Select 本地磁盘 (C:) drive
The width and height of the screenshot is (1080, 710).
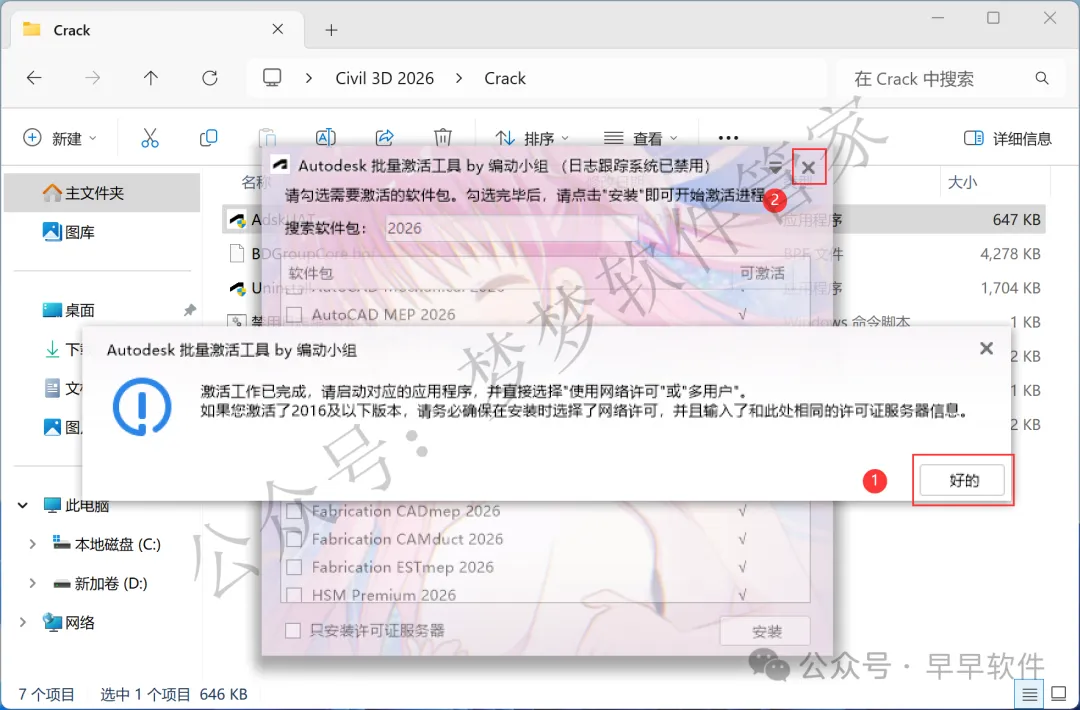click(107, 545)
